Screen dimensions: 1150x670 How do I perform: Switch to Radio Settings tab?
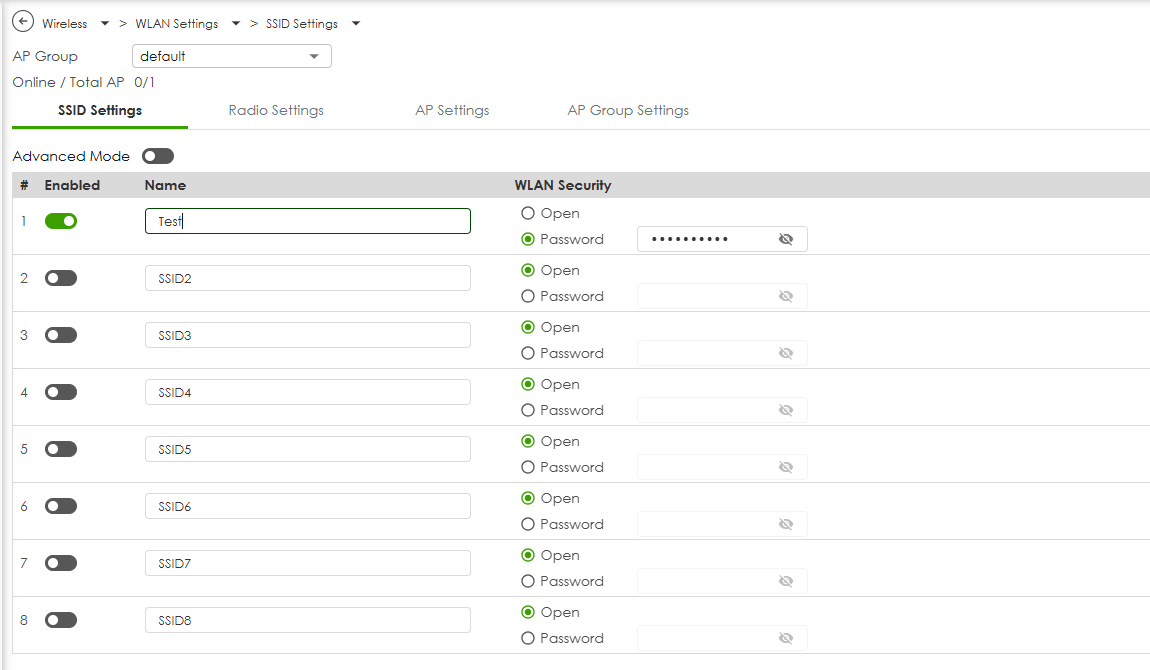276,111
